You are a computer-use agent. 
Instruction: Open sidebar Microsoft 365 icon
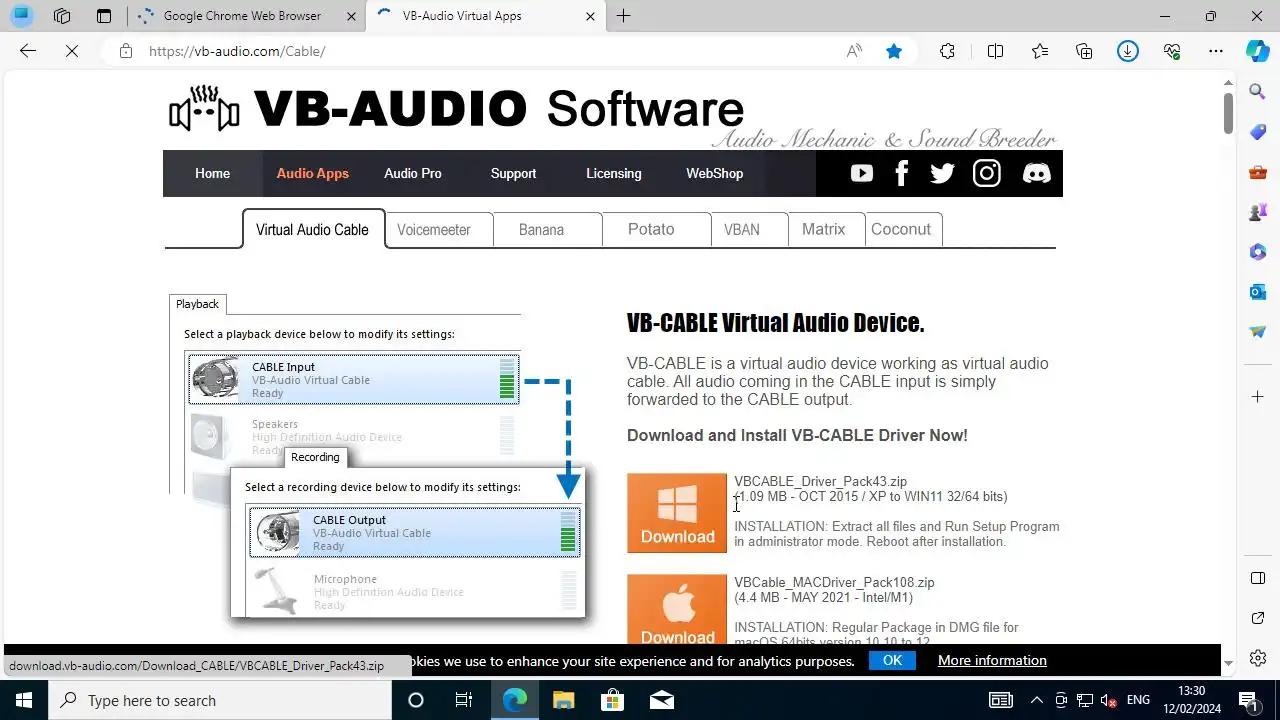click(1258, 252)
